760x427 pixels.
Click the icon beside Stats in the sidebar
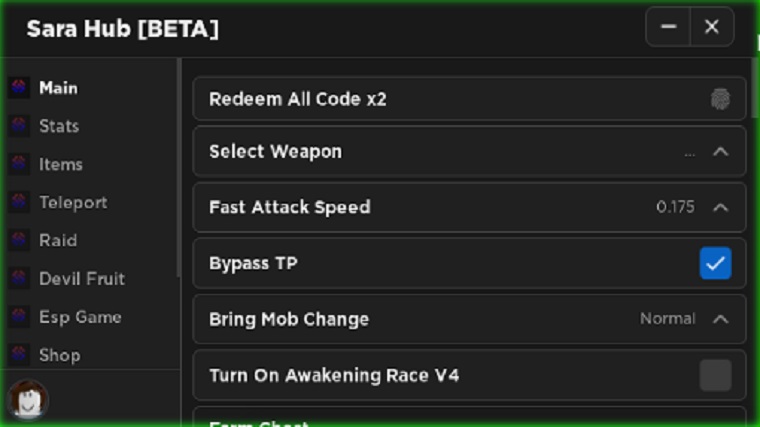coord(19,126)
